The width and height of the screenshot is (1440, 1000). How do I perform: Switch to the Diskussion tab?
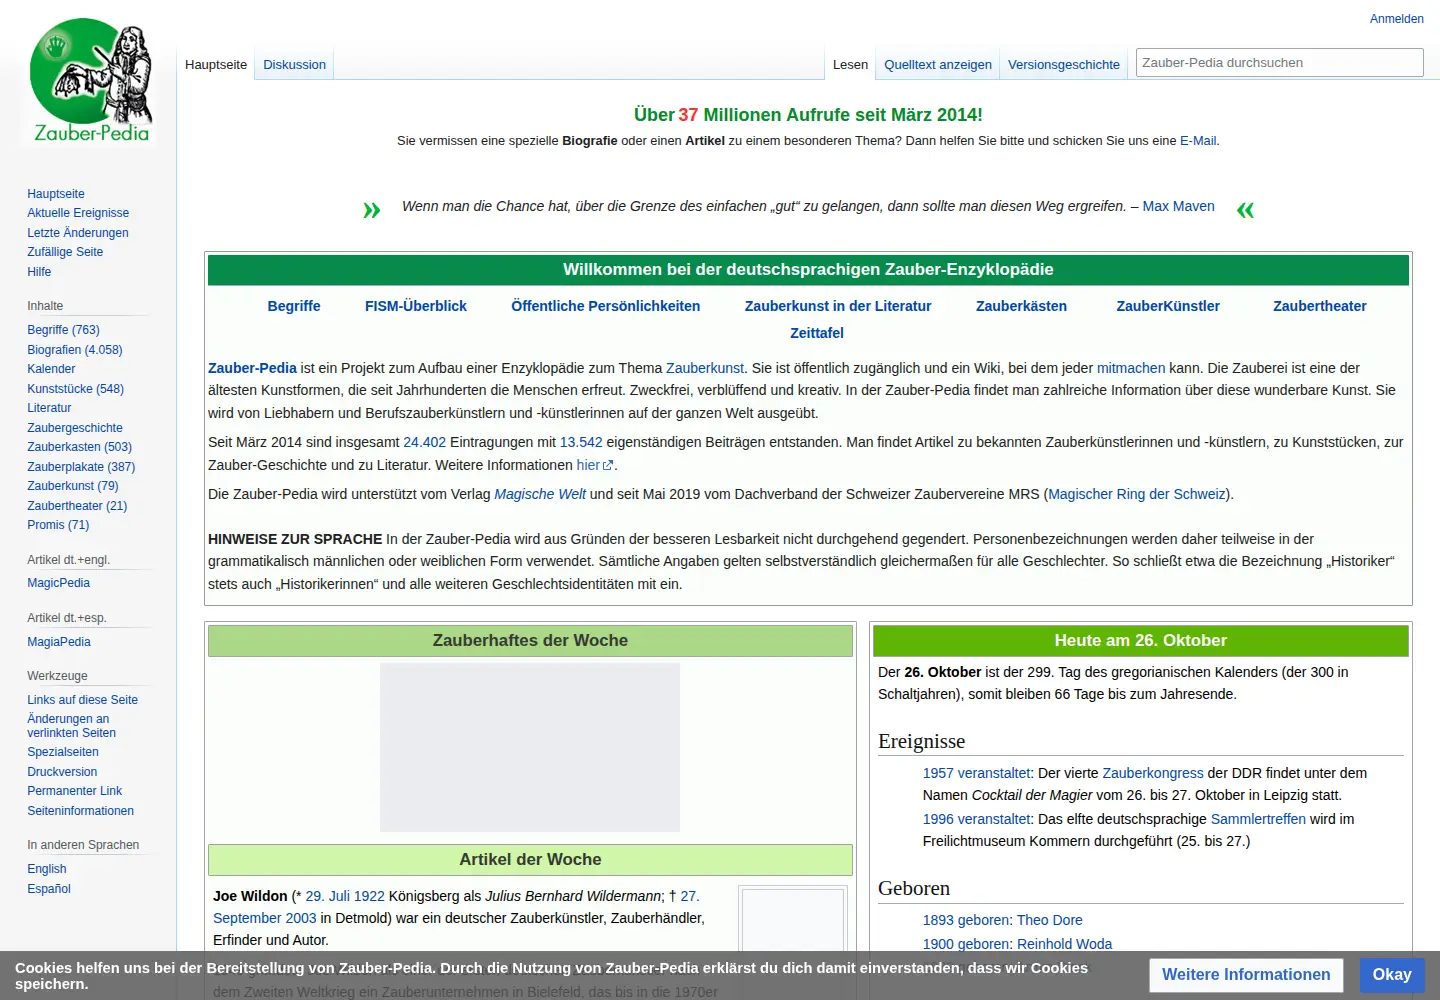click(x=295, y=64)
